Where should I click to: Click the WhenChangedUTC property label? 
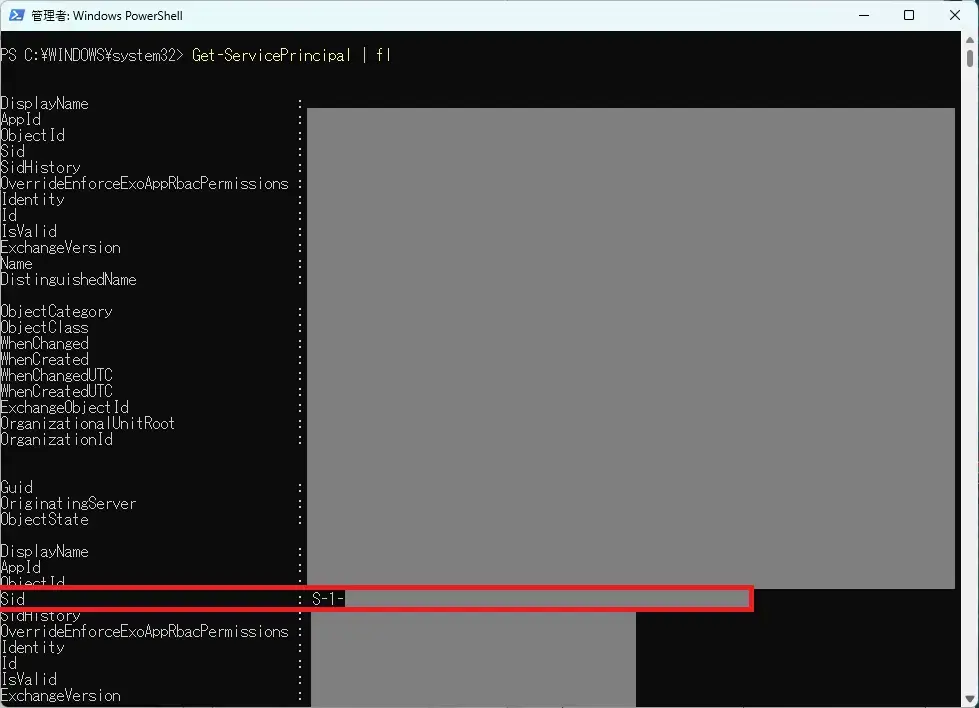57,376
